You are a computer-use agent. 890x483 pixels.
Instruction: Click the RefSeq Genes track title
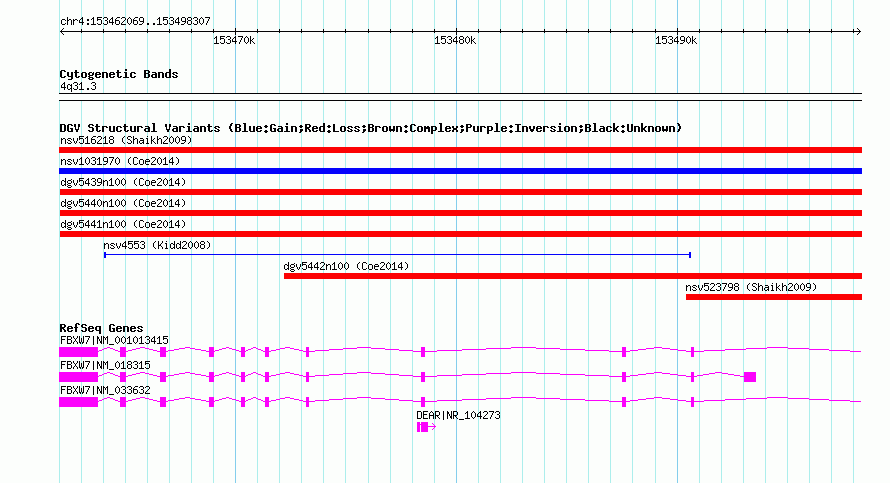101,328
